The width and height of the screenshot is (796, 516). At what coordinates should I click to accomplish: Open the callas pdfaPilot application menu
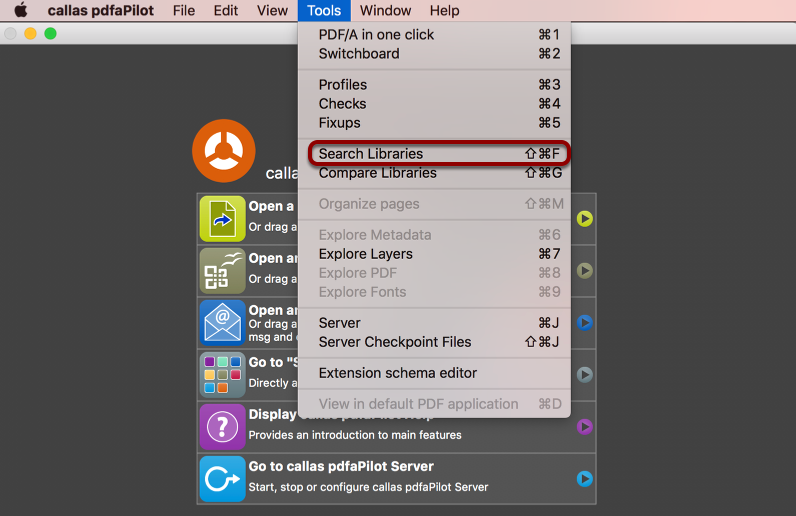coord(101,10)
